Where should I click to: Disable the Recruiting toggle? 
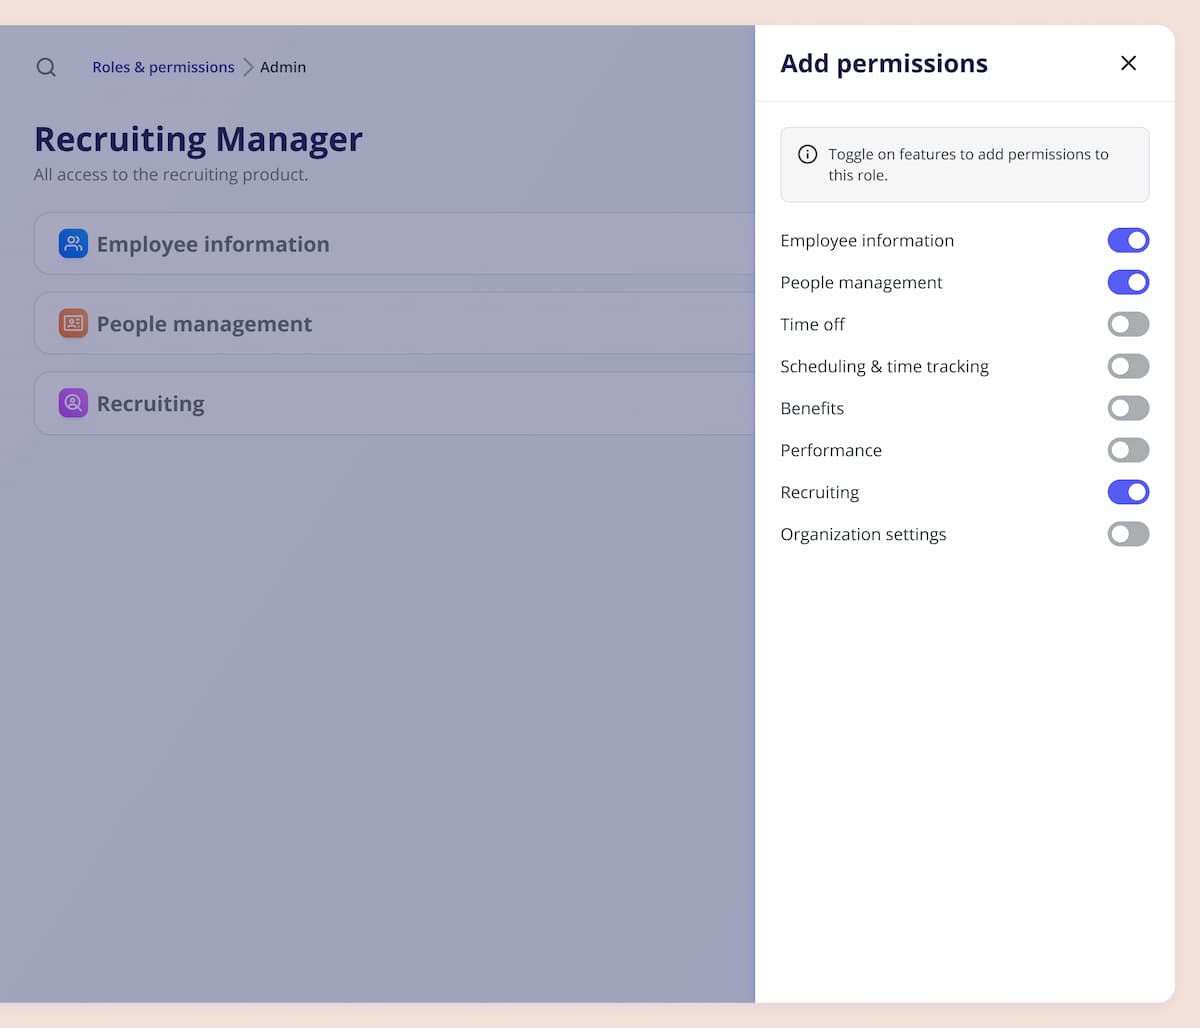point(1128,492)
